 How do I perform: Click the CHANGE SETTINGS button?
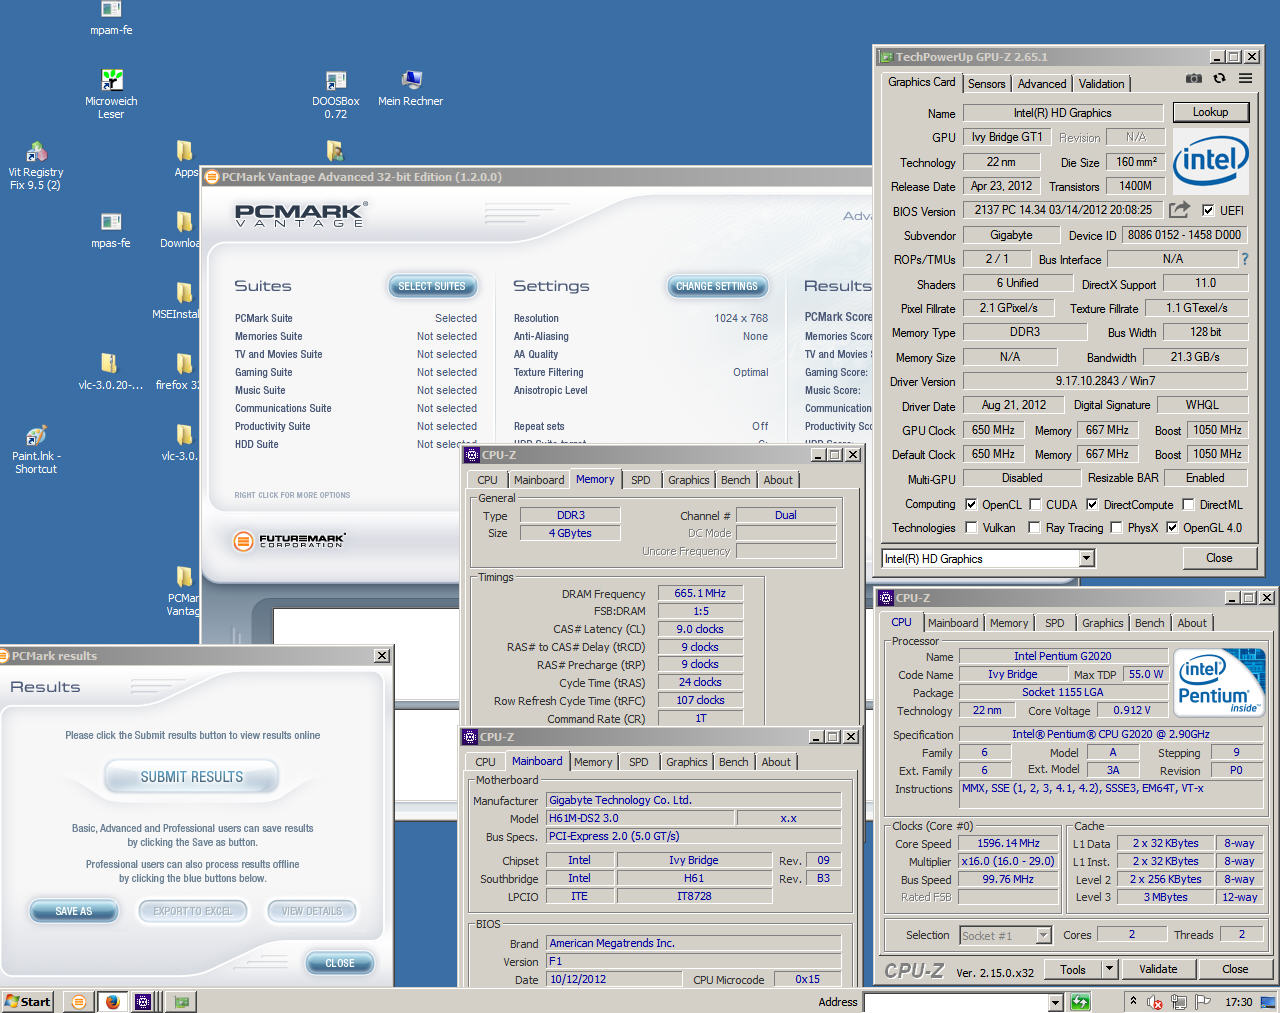717,286
